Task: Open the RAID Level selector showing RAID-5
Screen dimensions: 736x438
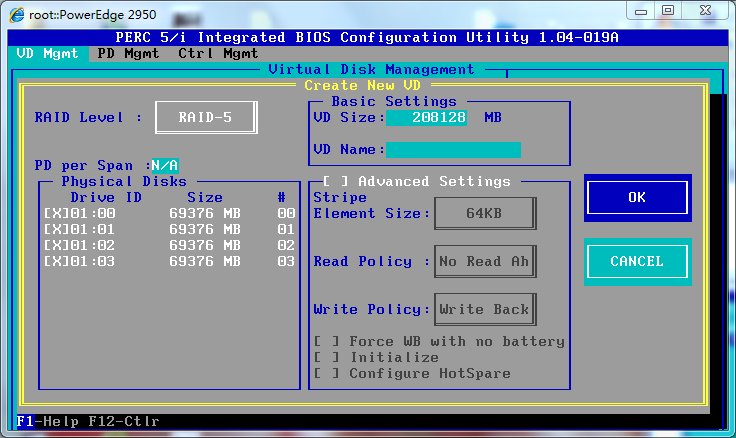Action: point(206,117)
